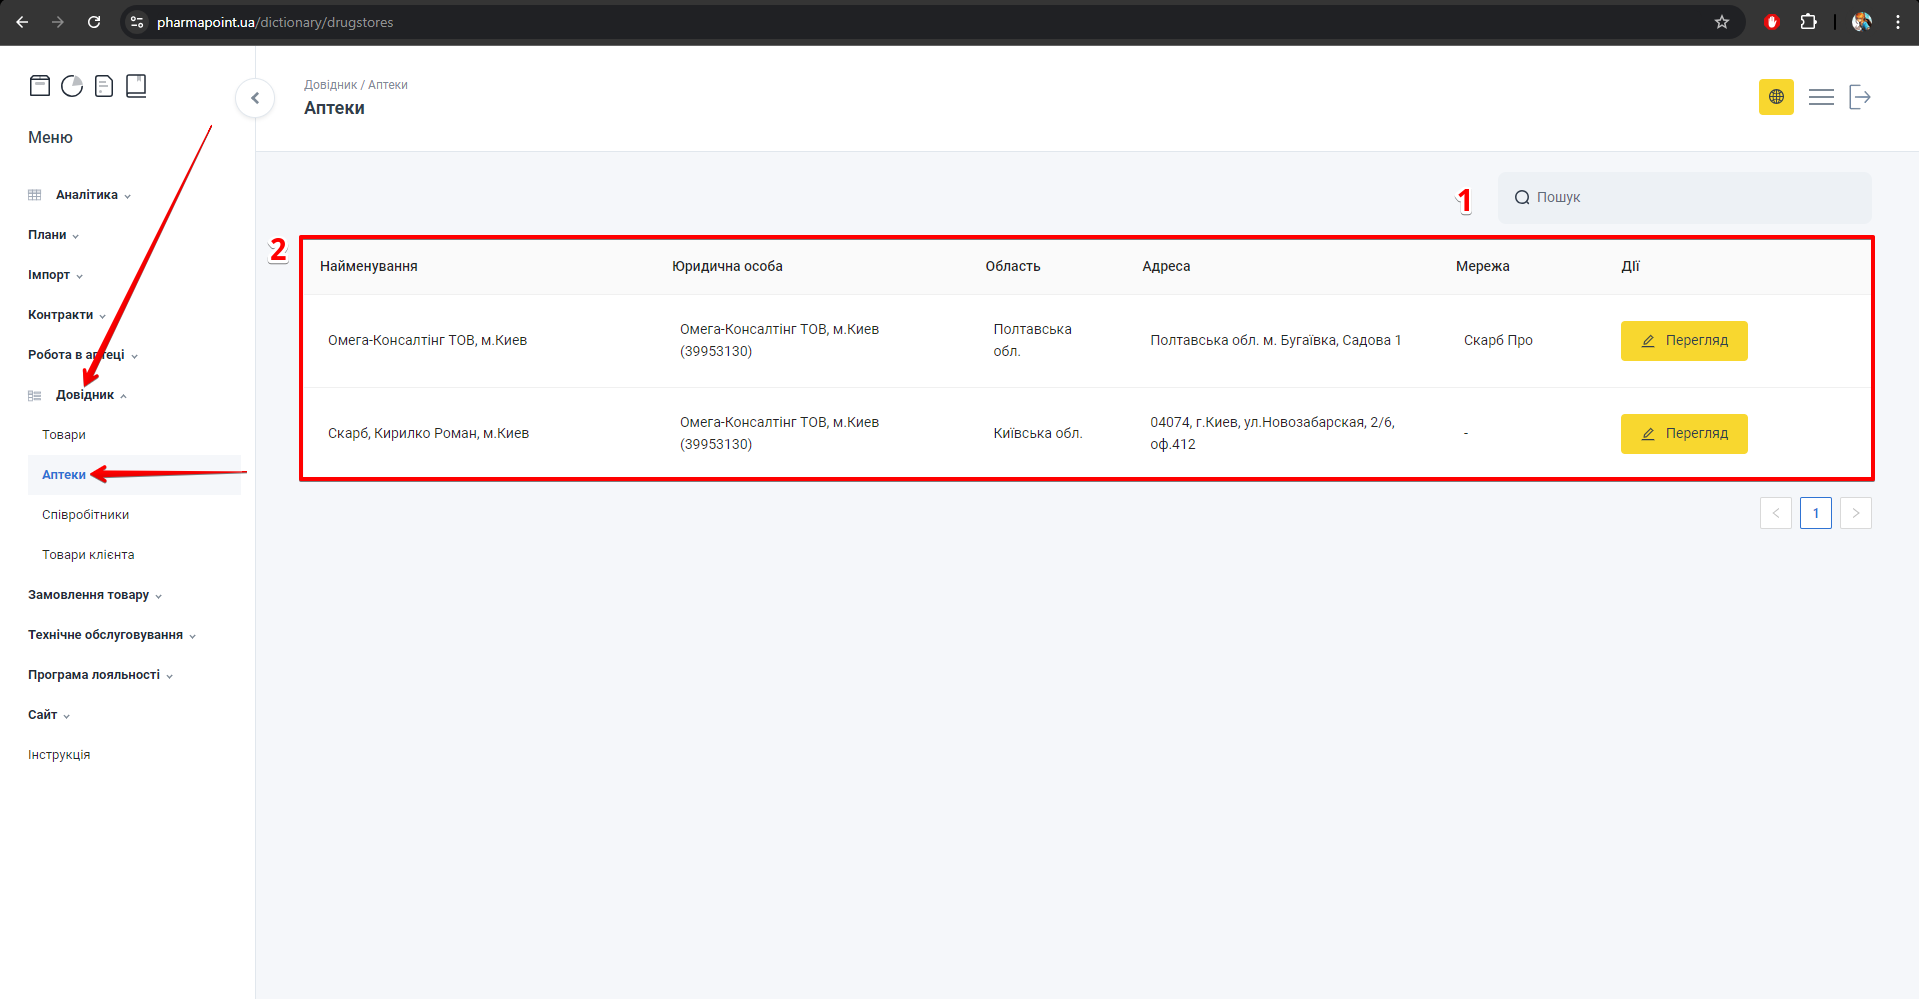Screen dimensions: 1919x999
Task: Click the logout icon at top right
Action: pyautogui.click(x=1860, y=97)
